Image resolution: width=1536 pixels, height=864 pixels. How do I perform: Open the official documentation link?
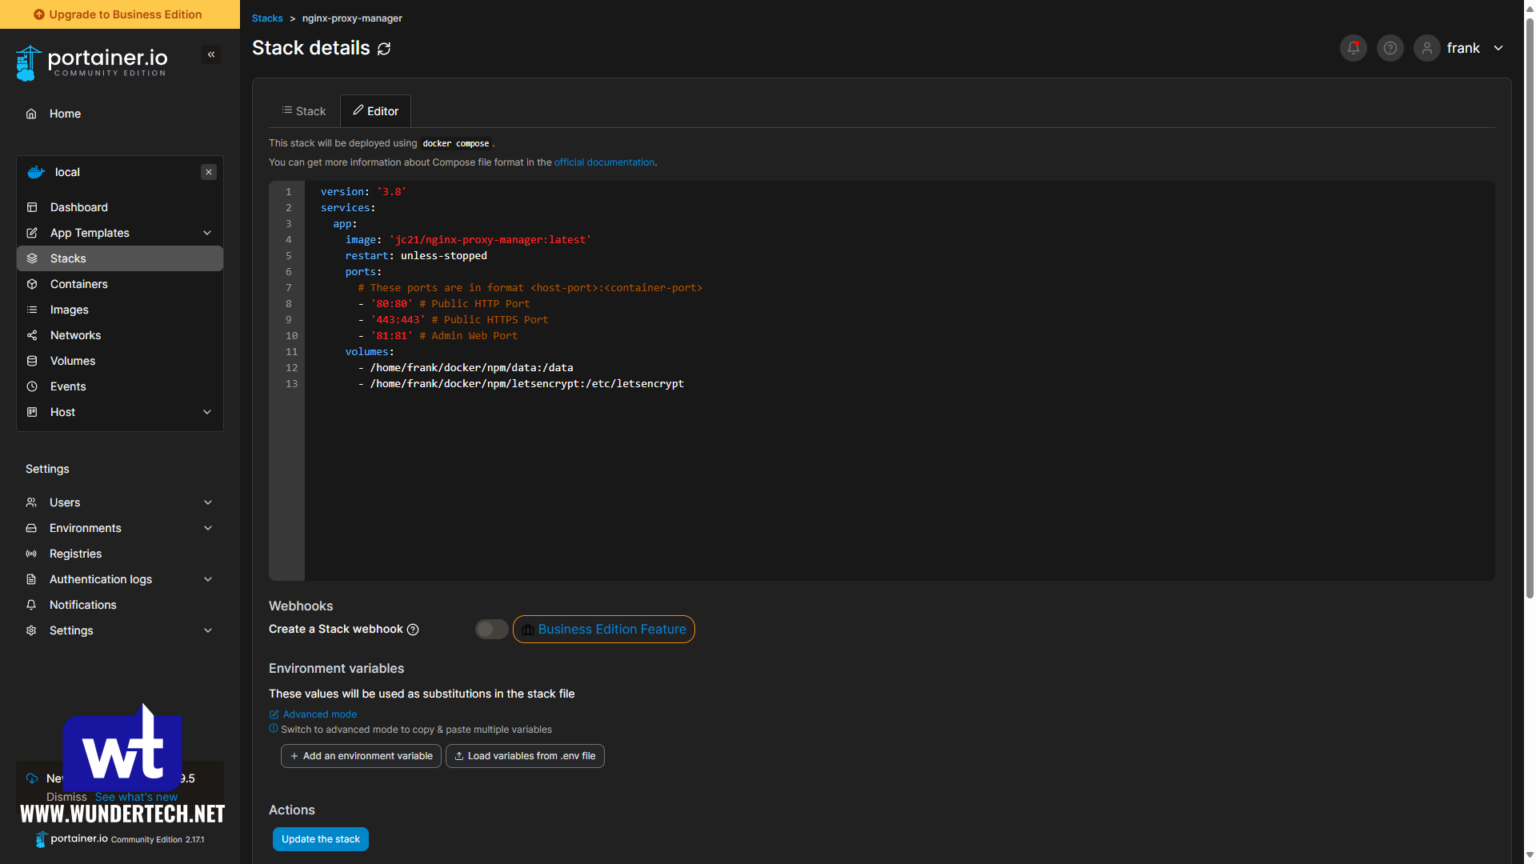(x=604, y=162)
